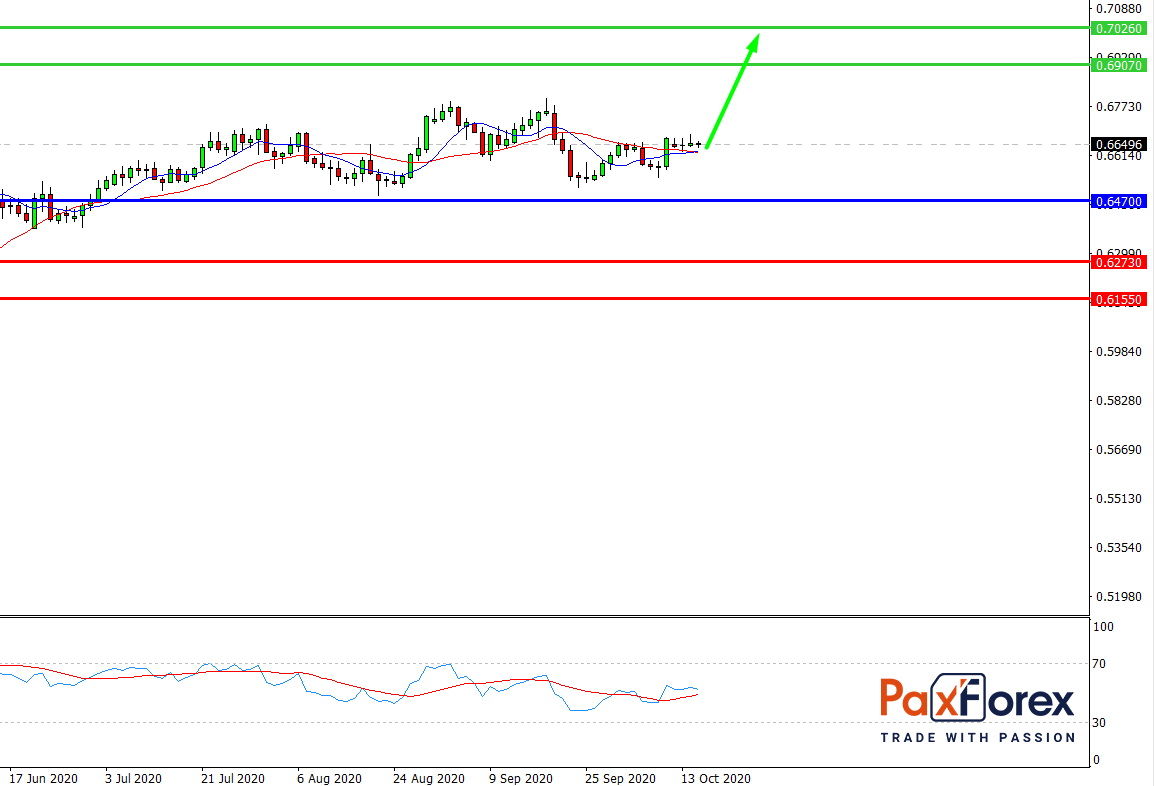Click the 0.53540 price axis value
The height and width of the screenshot is (786, 1154).
1119,548
